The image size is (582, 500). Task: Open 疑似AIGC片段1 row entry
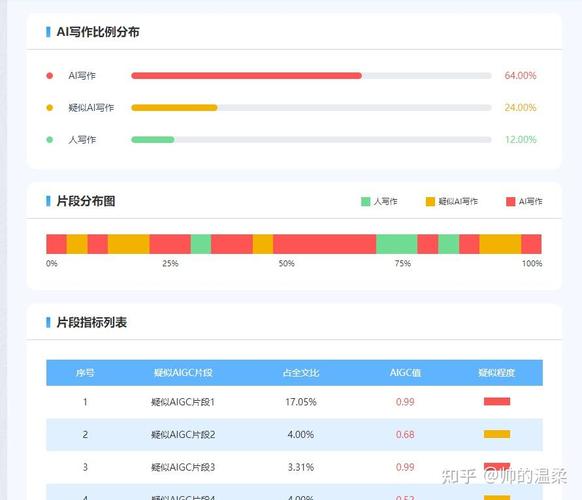point(183,402)
